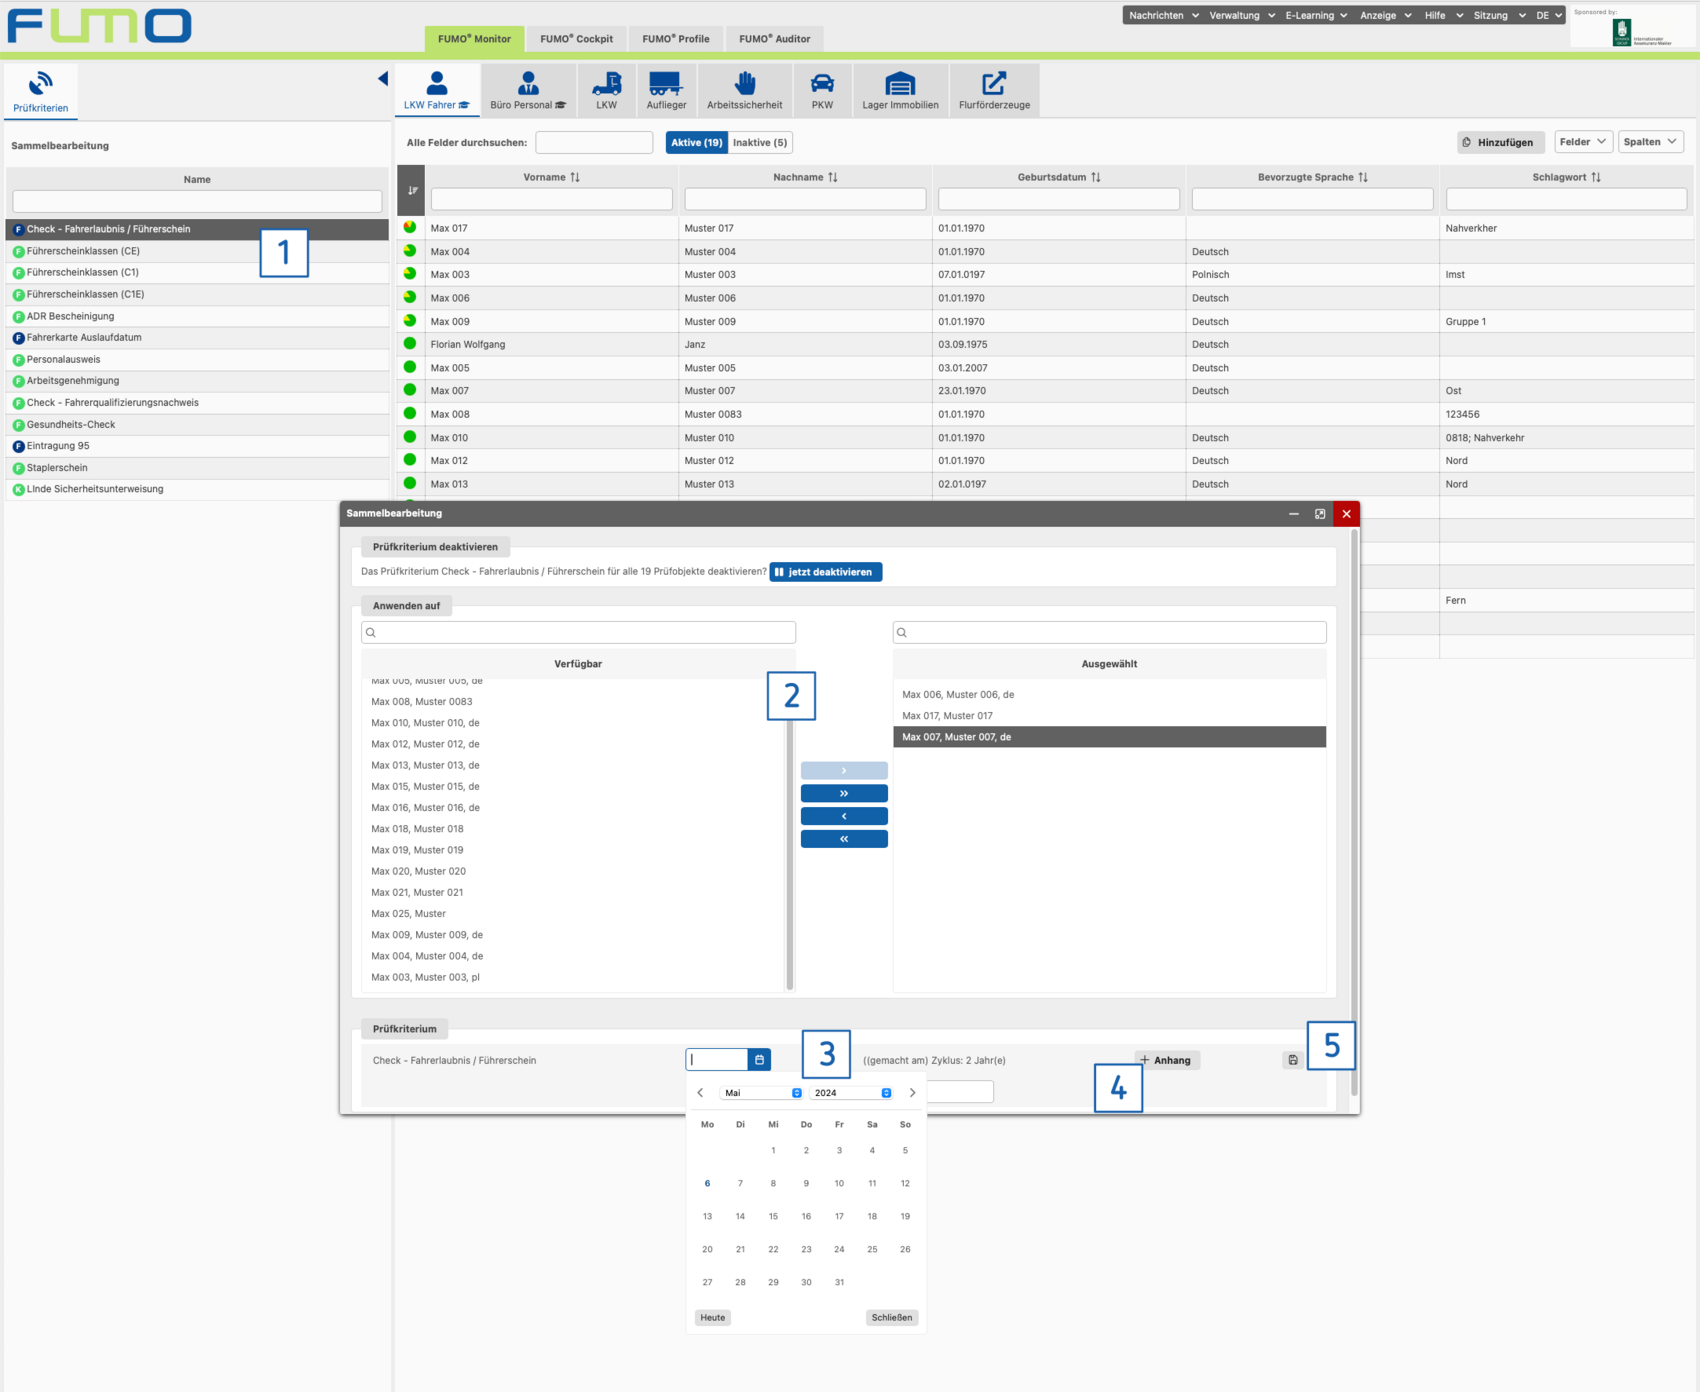Open the Felder dropdown
The height and width of the screenshot is (1392, 1700).
point(1582,142)
